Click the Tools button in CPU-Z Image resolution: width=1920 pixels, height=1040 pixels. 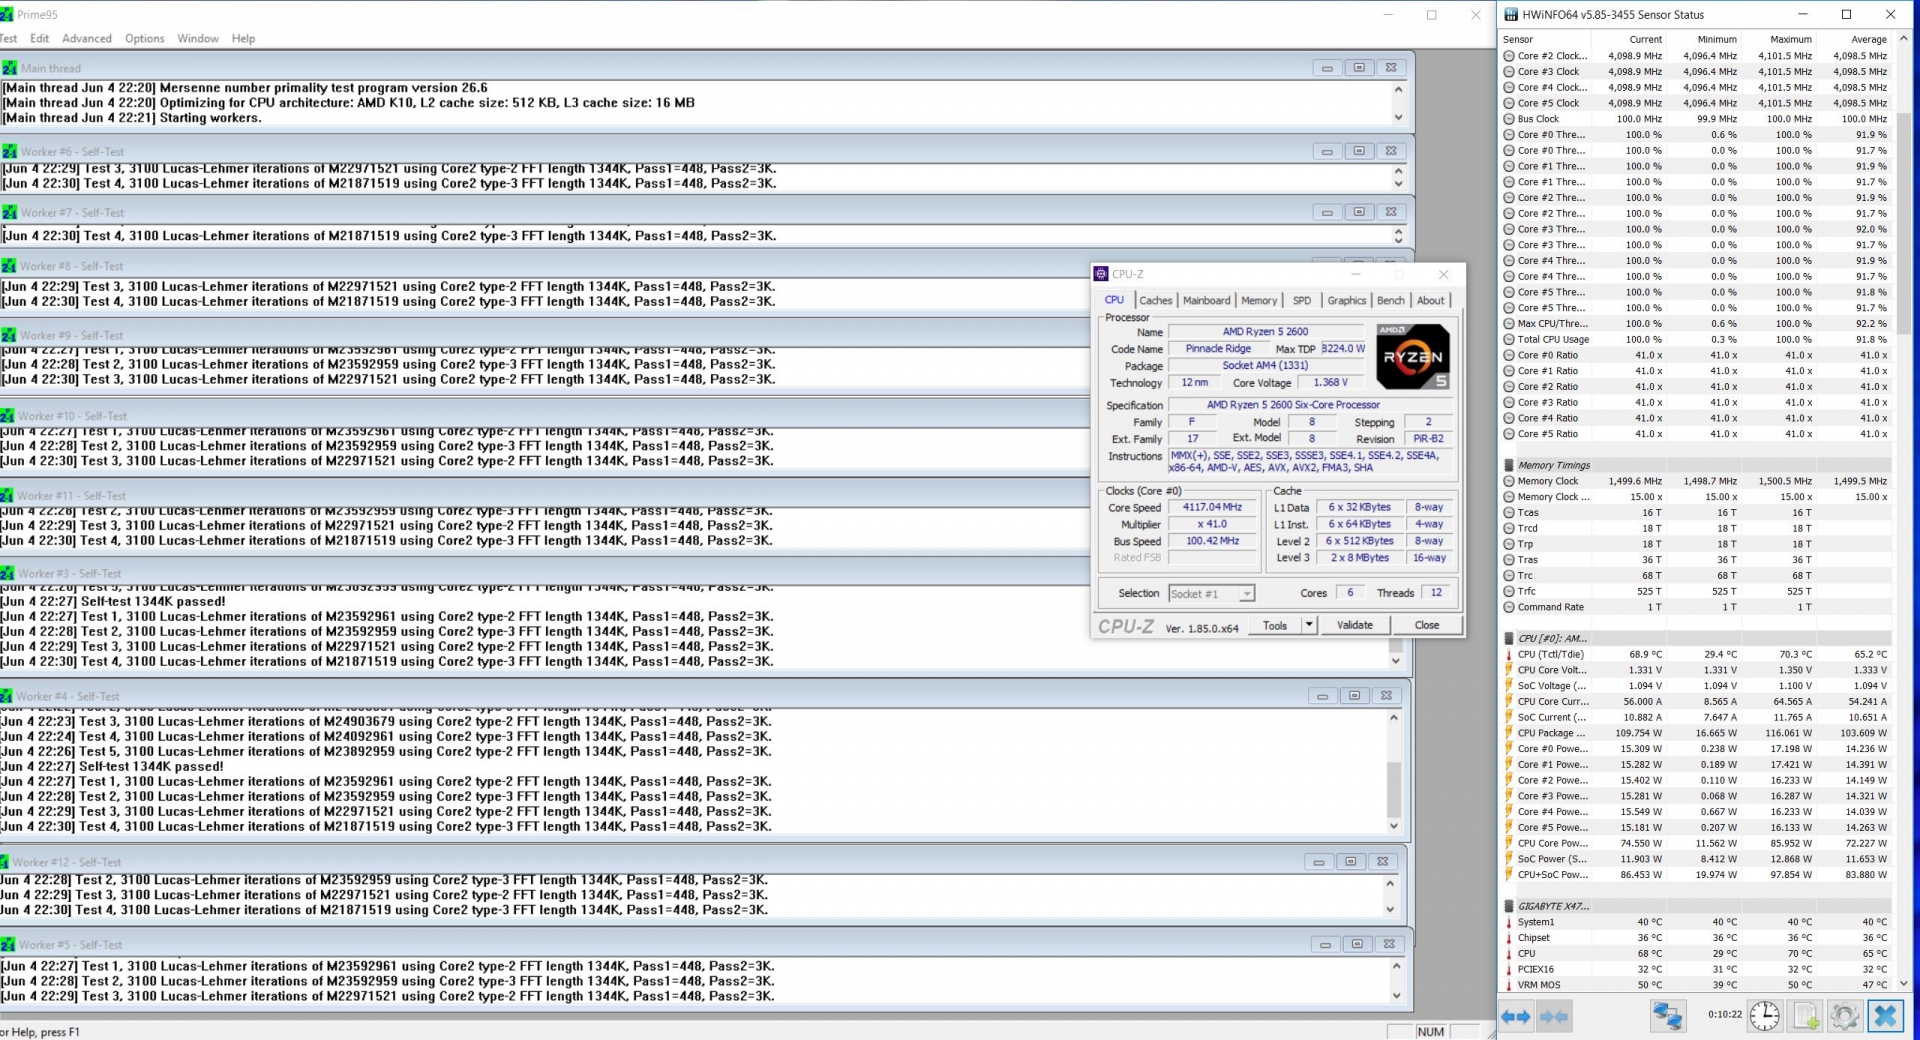1275,625
